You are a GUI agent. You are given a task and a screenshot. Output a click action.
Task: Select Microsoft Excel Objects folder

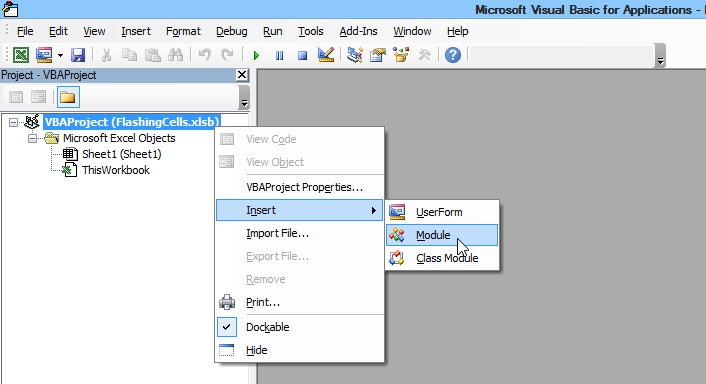point(119,138)
